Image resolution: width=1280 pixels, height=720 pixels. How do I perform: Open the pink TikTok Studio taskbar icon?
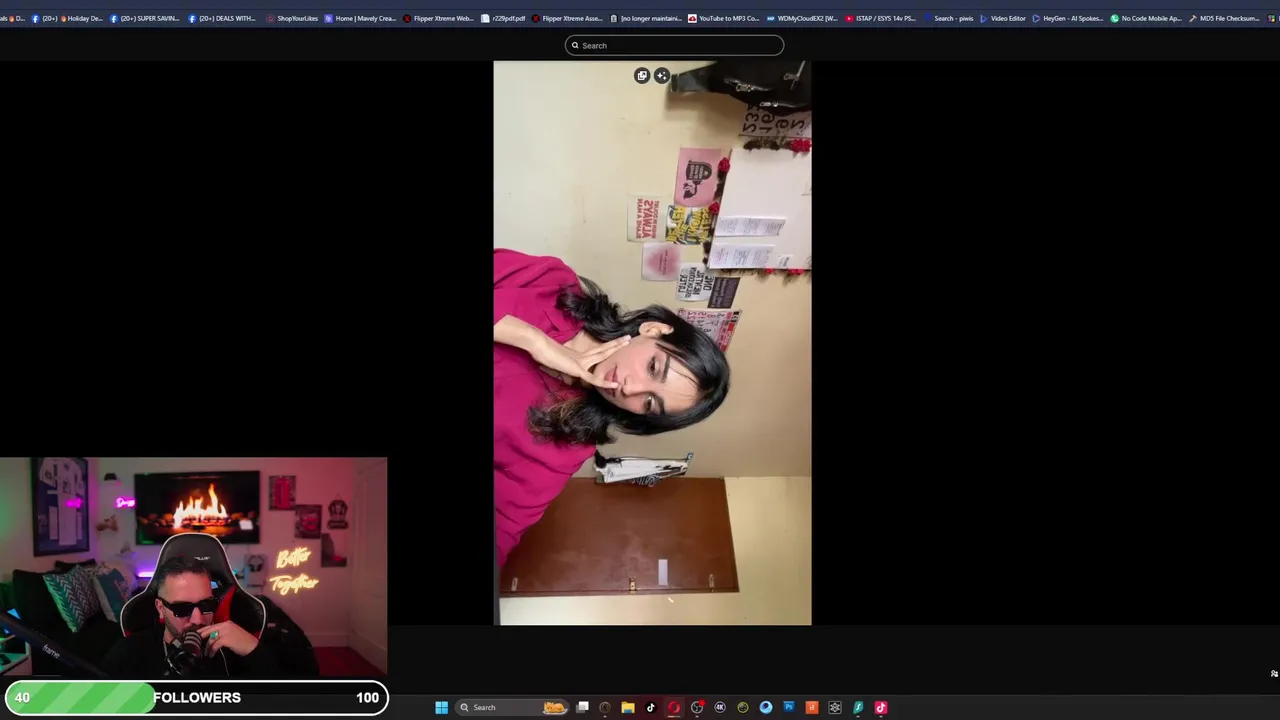click(881, 707)
